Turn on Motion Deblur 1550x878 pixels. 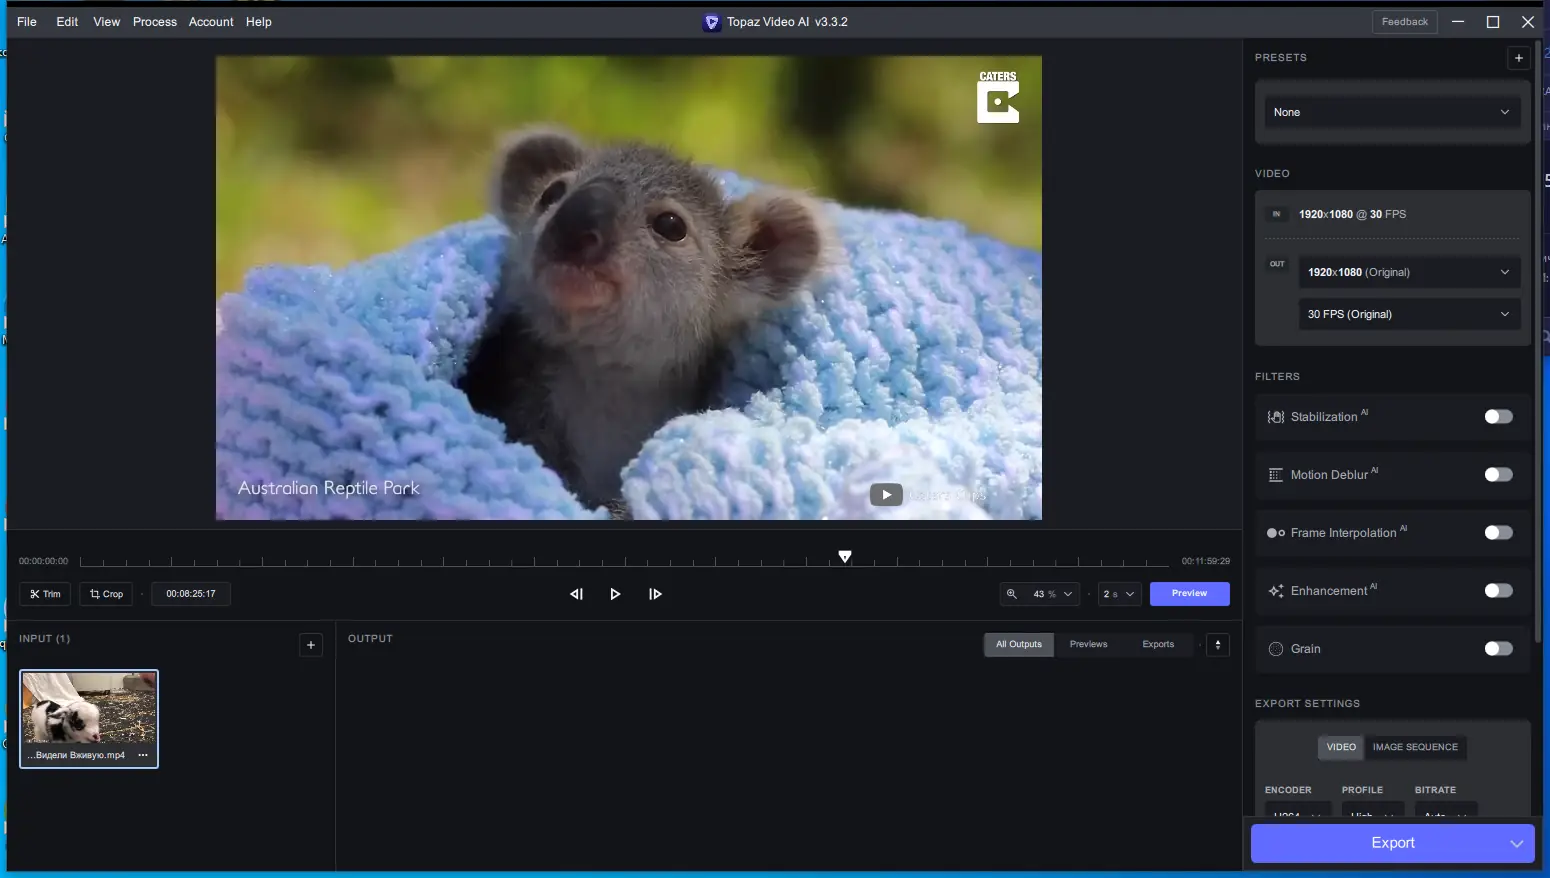(x=1497, y=475)
